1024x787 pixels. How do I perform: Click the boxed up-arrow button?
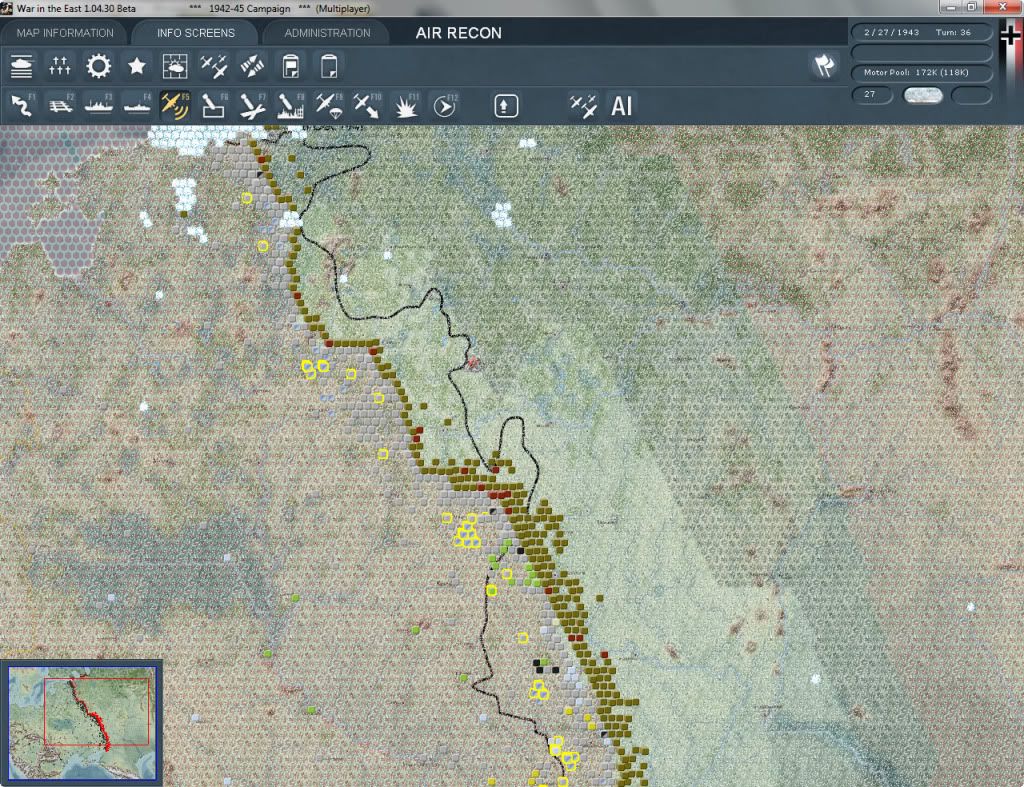pyautogui.click(x=506, y=106)
